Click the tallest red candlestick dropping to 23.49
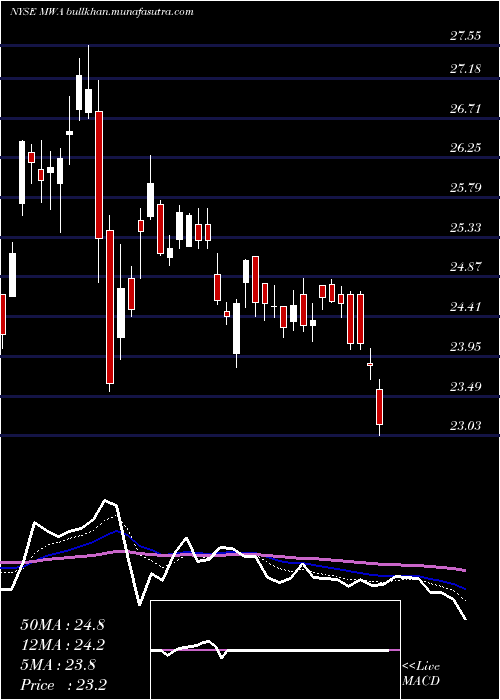This screenshot has height=700, width=500. pyautogui.click(x=110, y=307)
